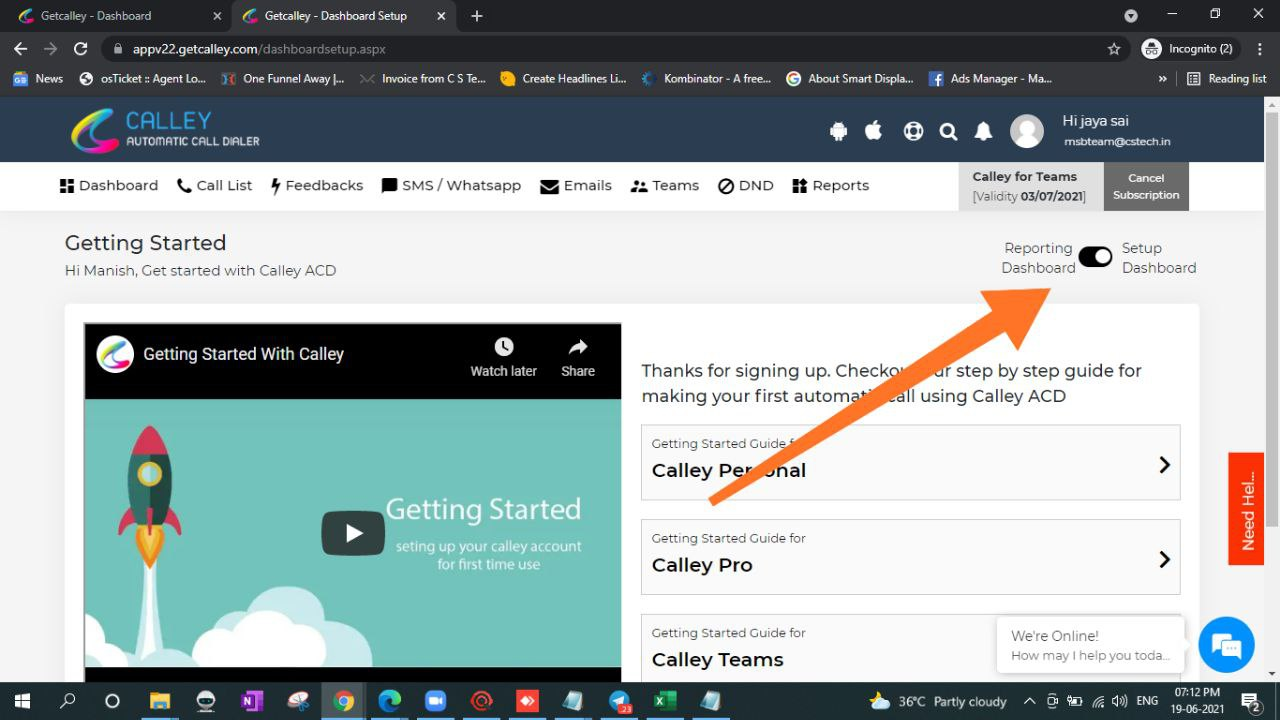Screen dimensions: 1280x720
Task: Open the live chat bubble
Action: coord(1226,645)
